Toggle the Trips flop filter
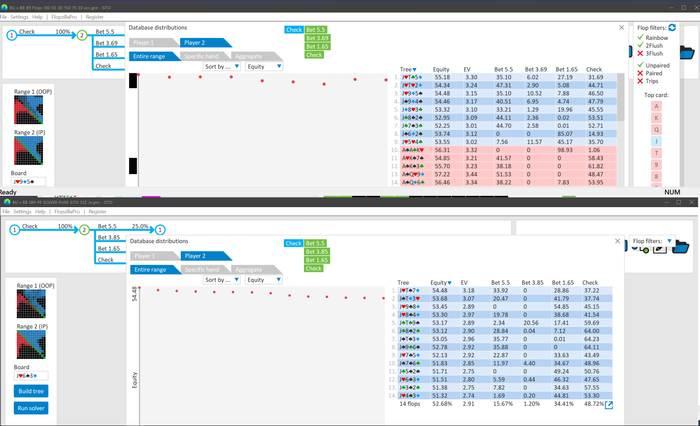Viewport: 700px width, 426px height. click(648, 81)
